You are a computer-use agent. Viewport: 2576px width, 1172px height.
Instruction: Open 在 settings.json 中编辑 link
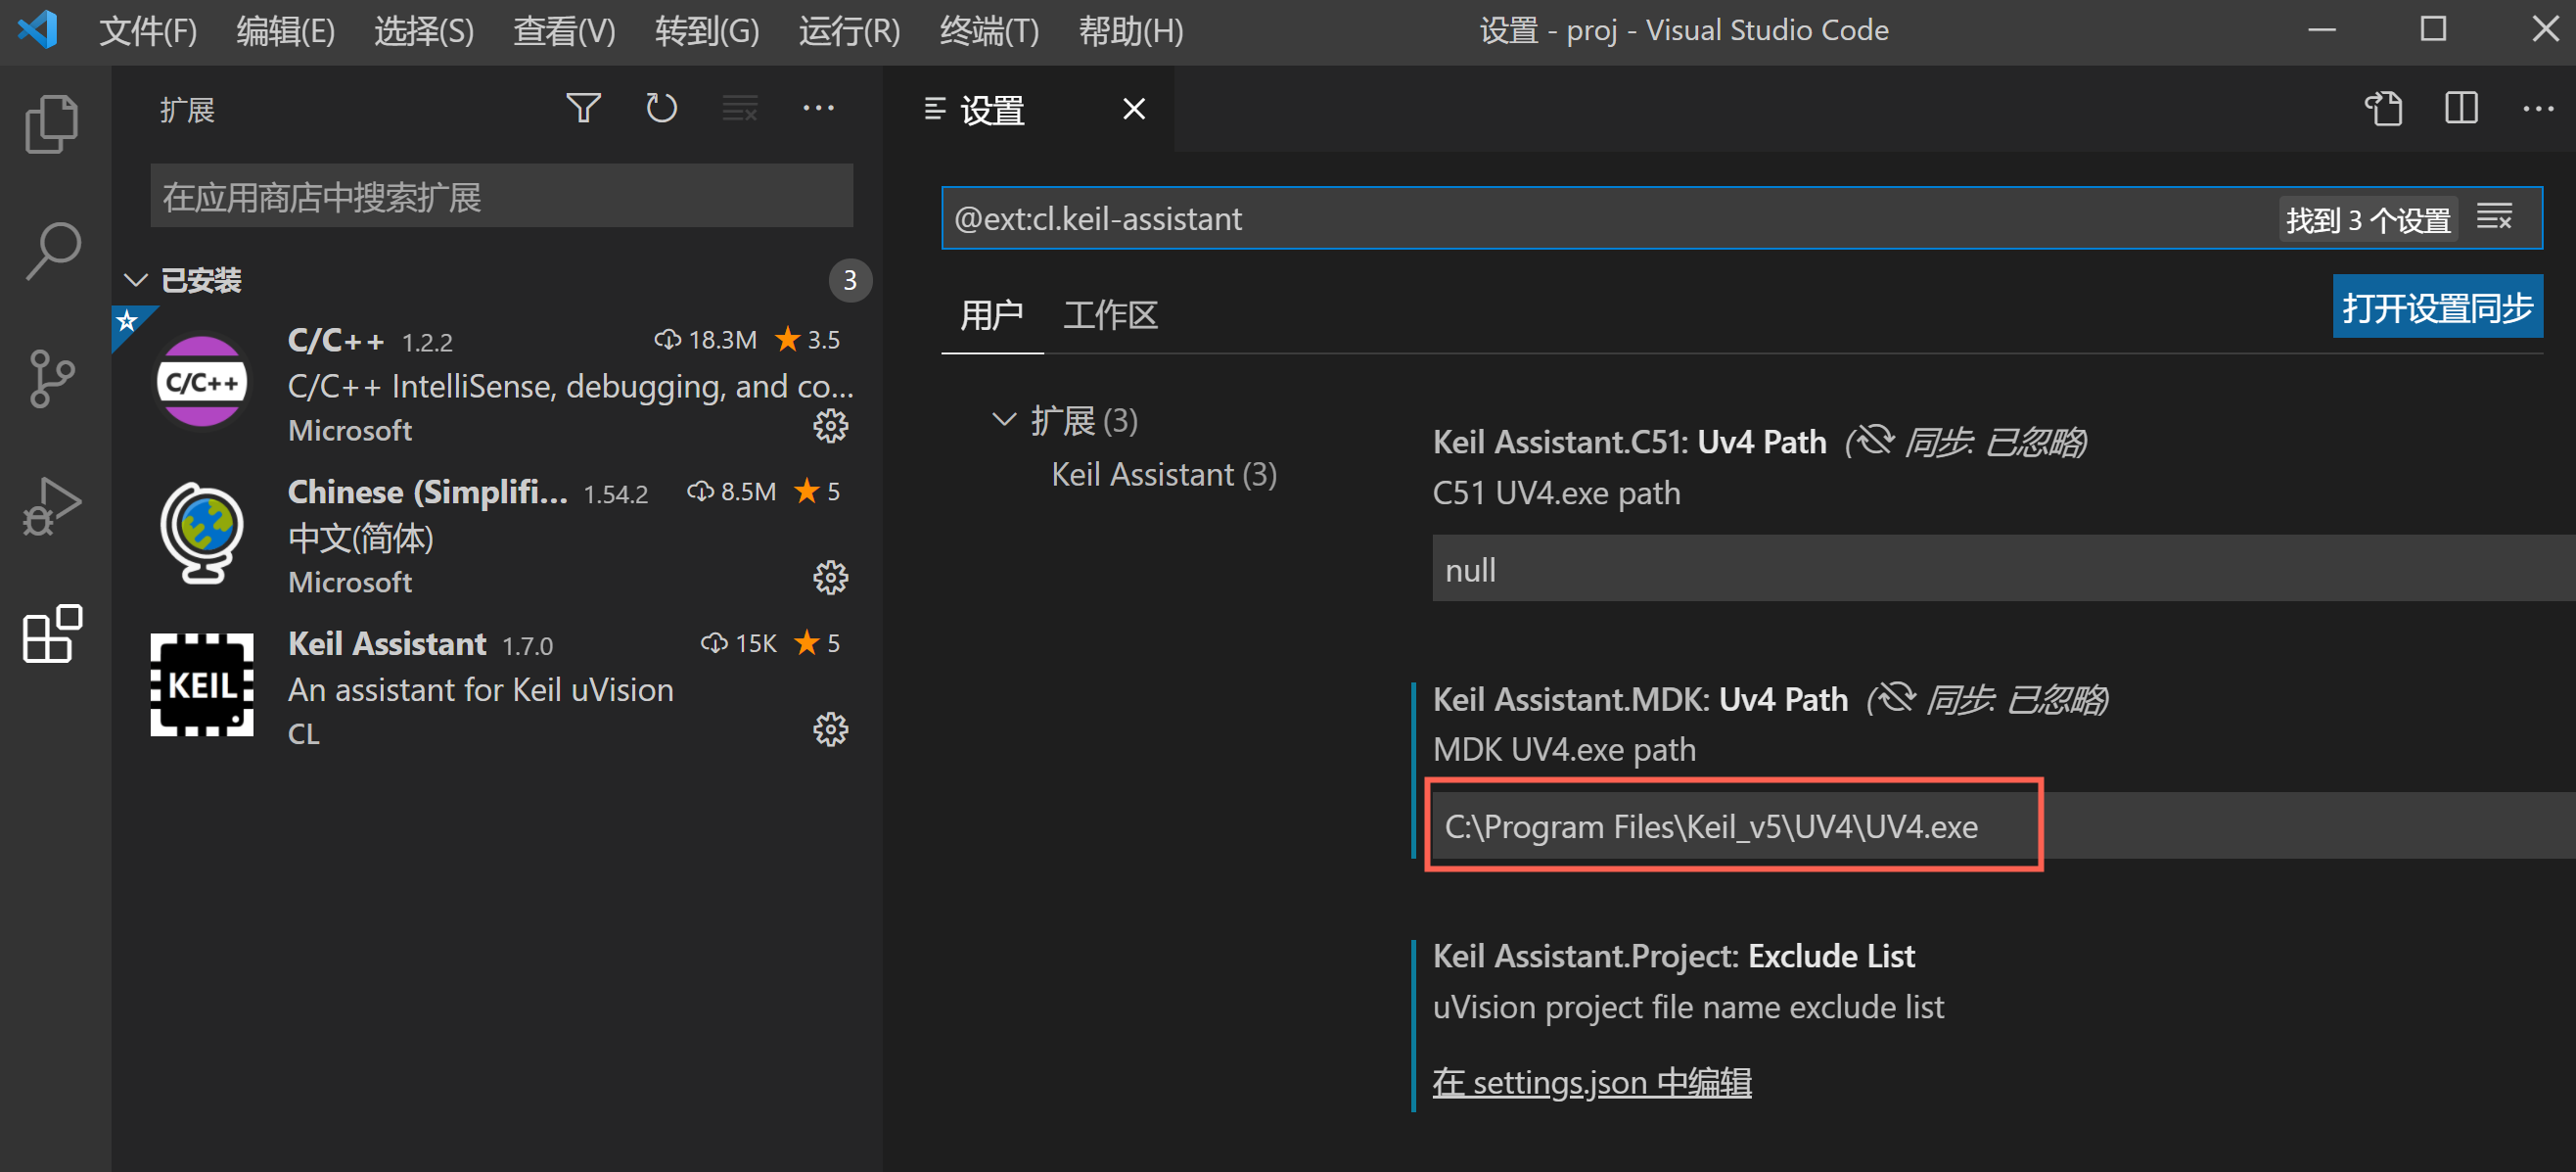coord(1591,1082)
